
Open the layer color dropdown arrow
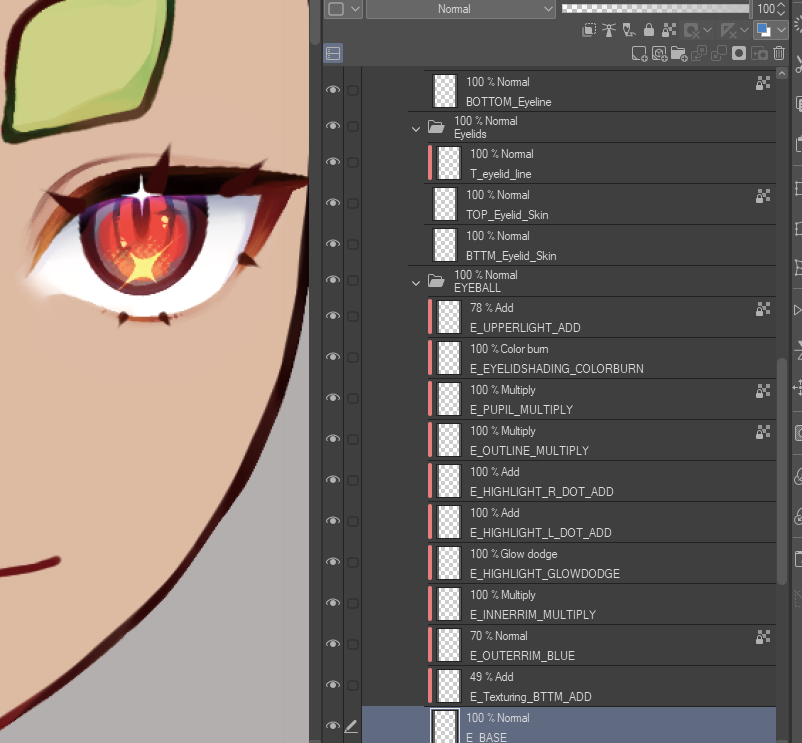[x=782, y=30]
